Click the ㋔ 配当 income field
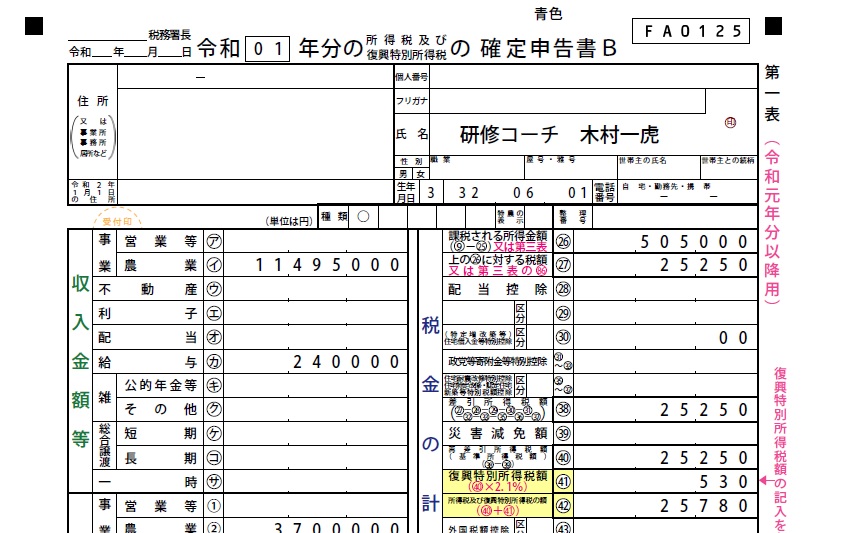Image resolution: width=845 pixels, height=533 pixels. (x=315, y=337)
